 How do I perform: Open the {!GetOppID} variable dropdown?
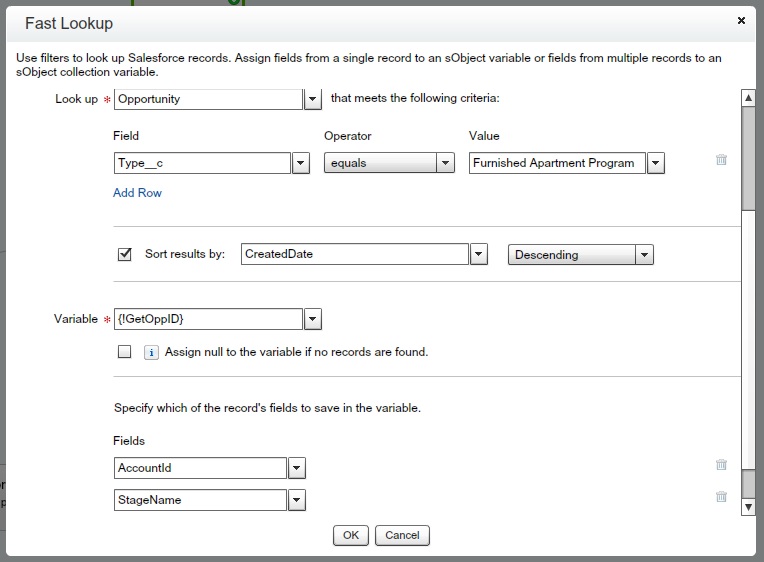(313, 319)
